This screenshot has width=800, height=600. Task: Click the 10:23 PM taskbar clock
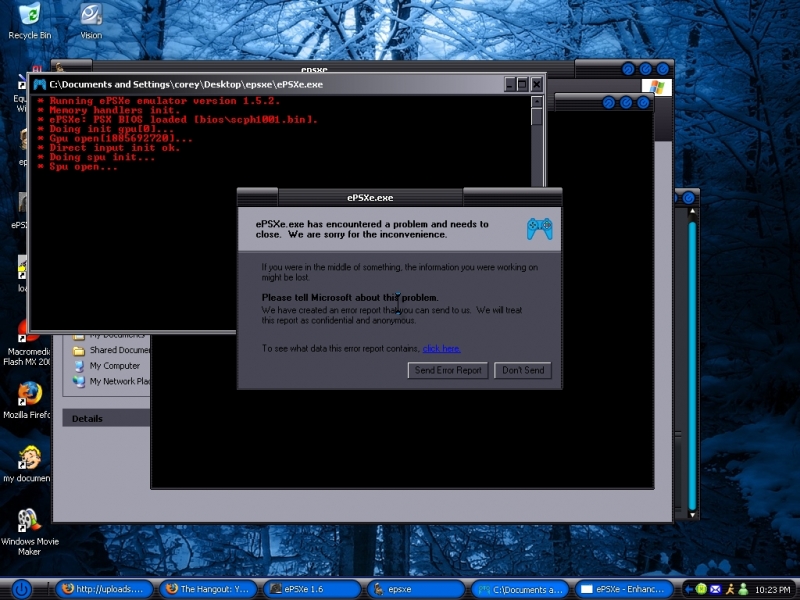pos(772,590)
